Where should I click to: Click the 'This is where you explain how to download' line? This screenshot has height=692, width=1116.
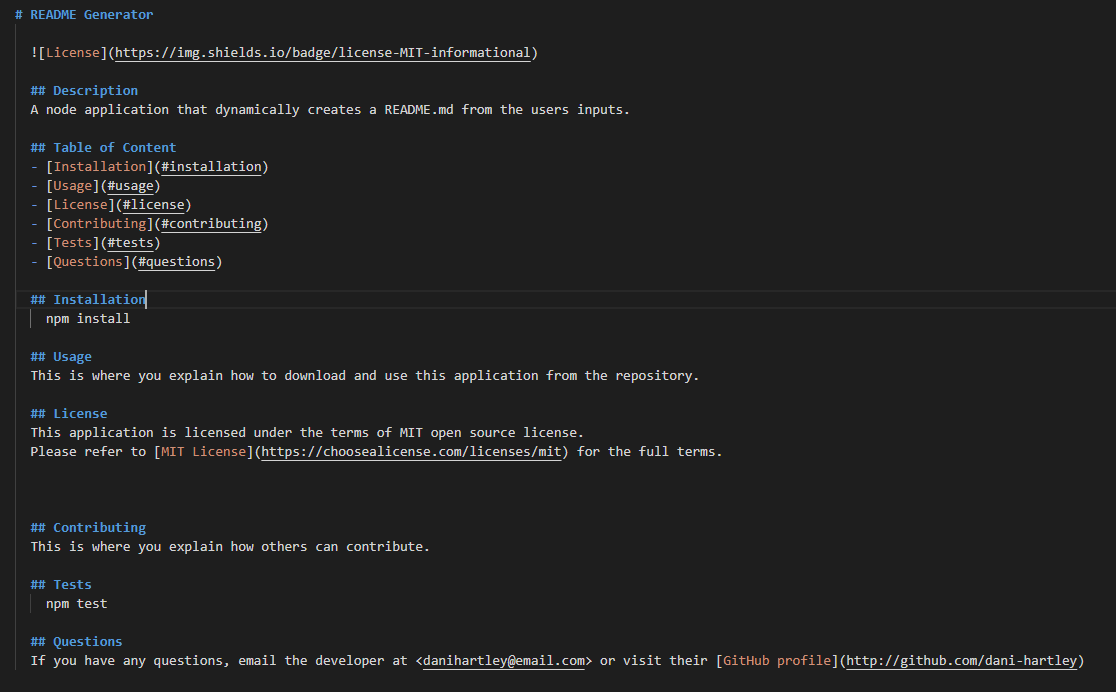364,376
